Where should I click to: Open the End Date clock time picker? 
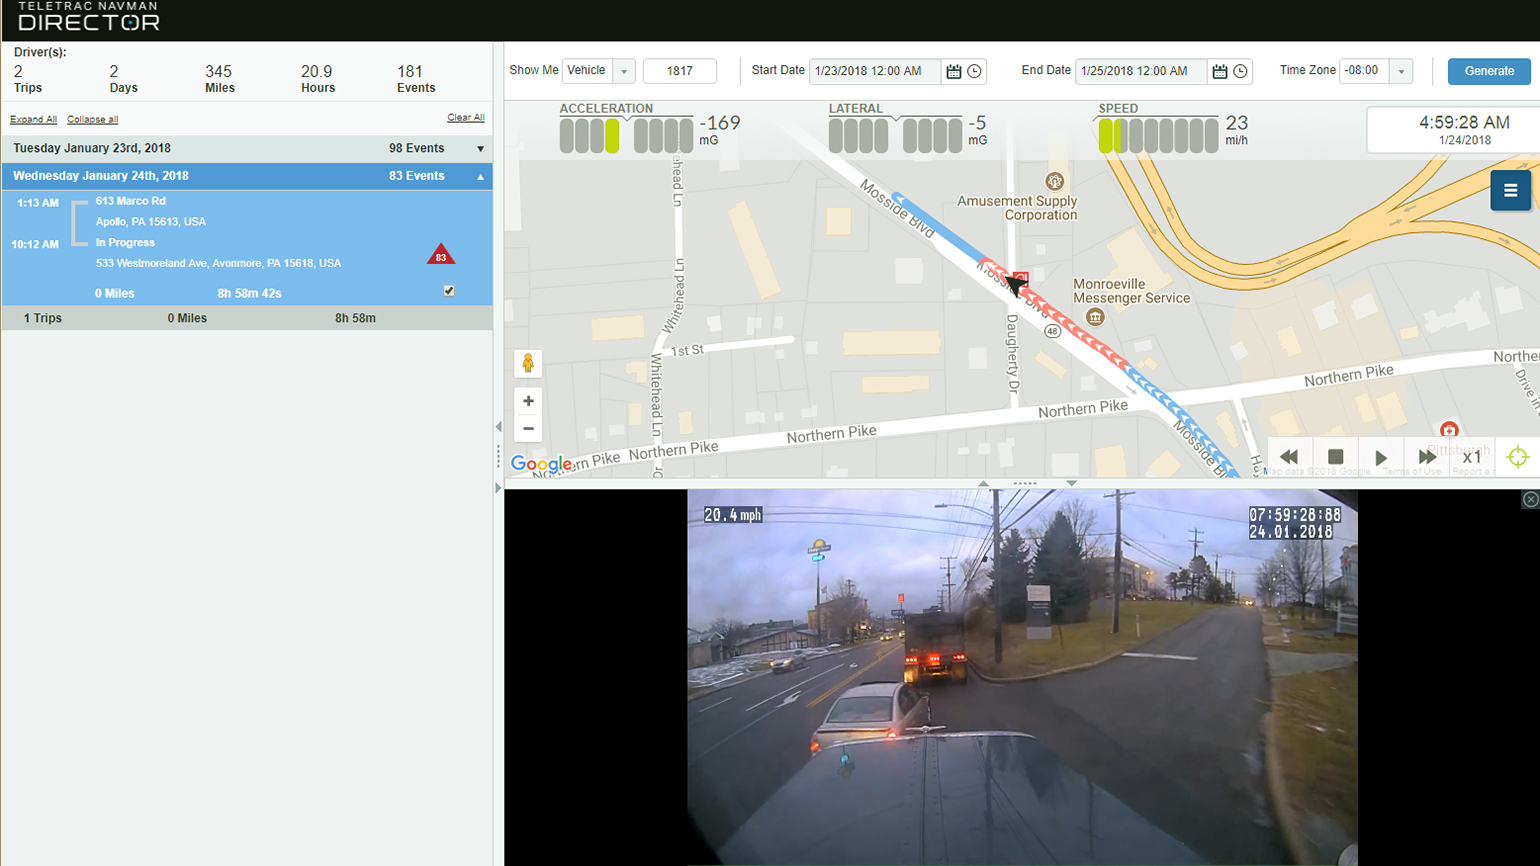[x=1238, y=71]
